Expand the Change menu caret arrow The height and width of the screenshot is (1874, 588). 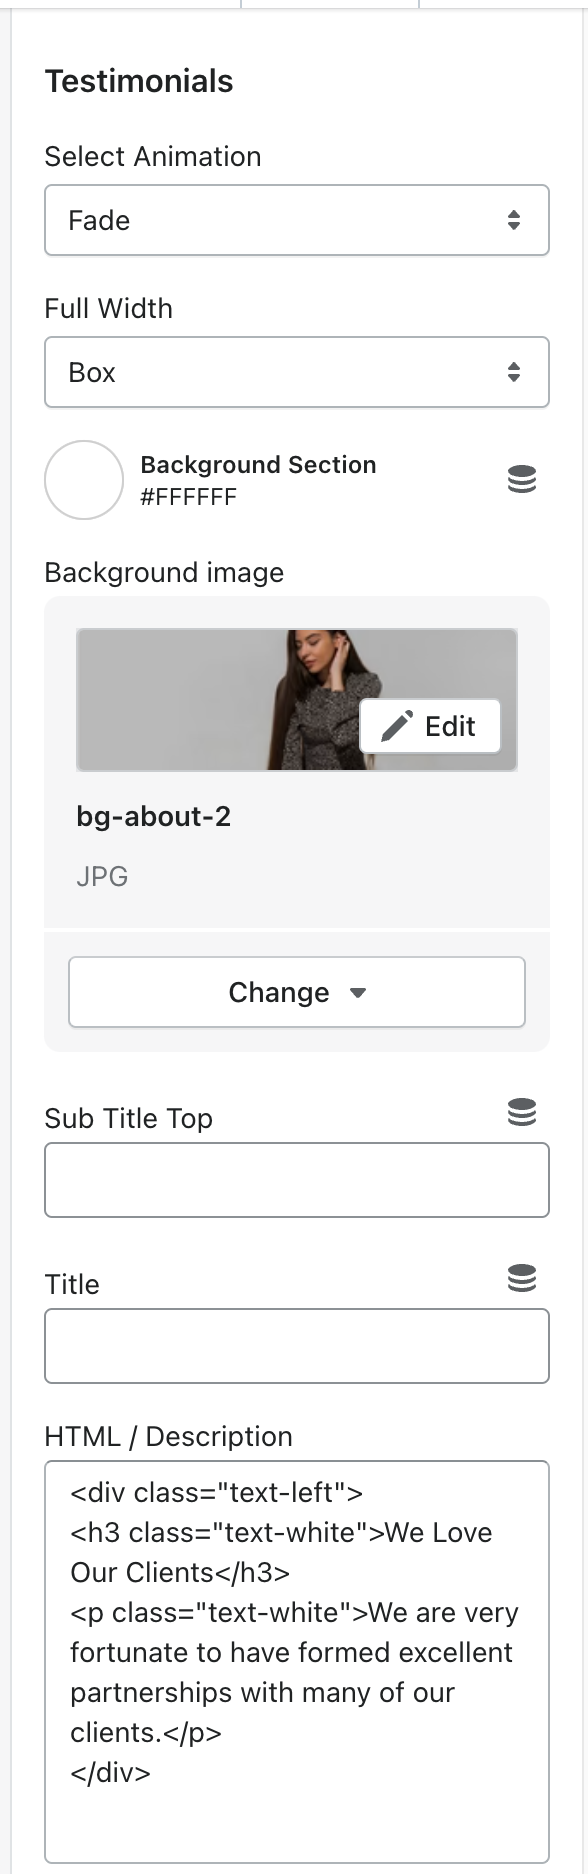tap(358, 993)
